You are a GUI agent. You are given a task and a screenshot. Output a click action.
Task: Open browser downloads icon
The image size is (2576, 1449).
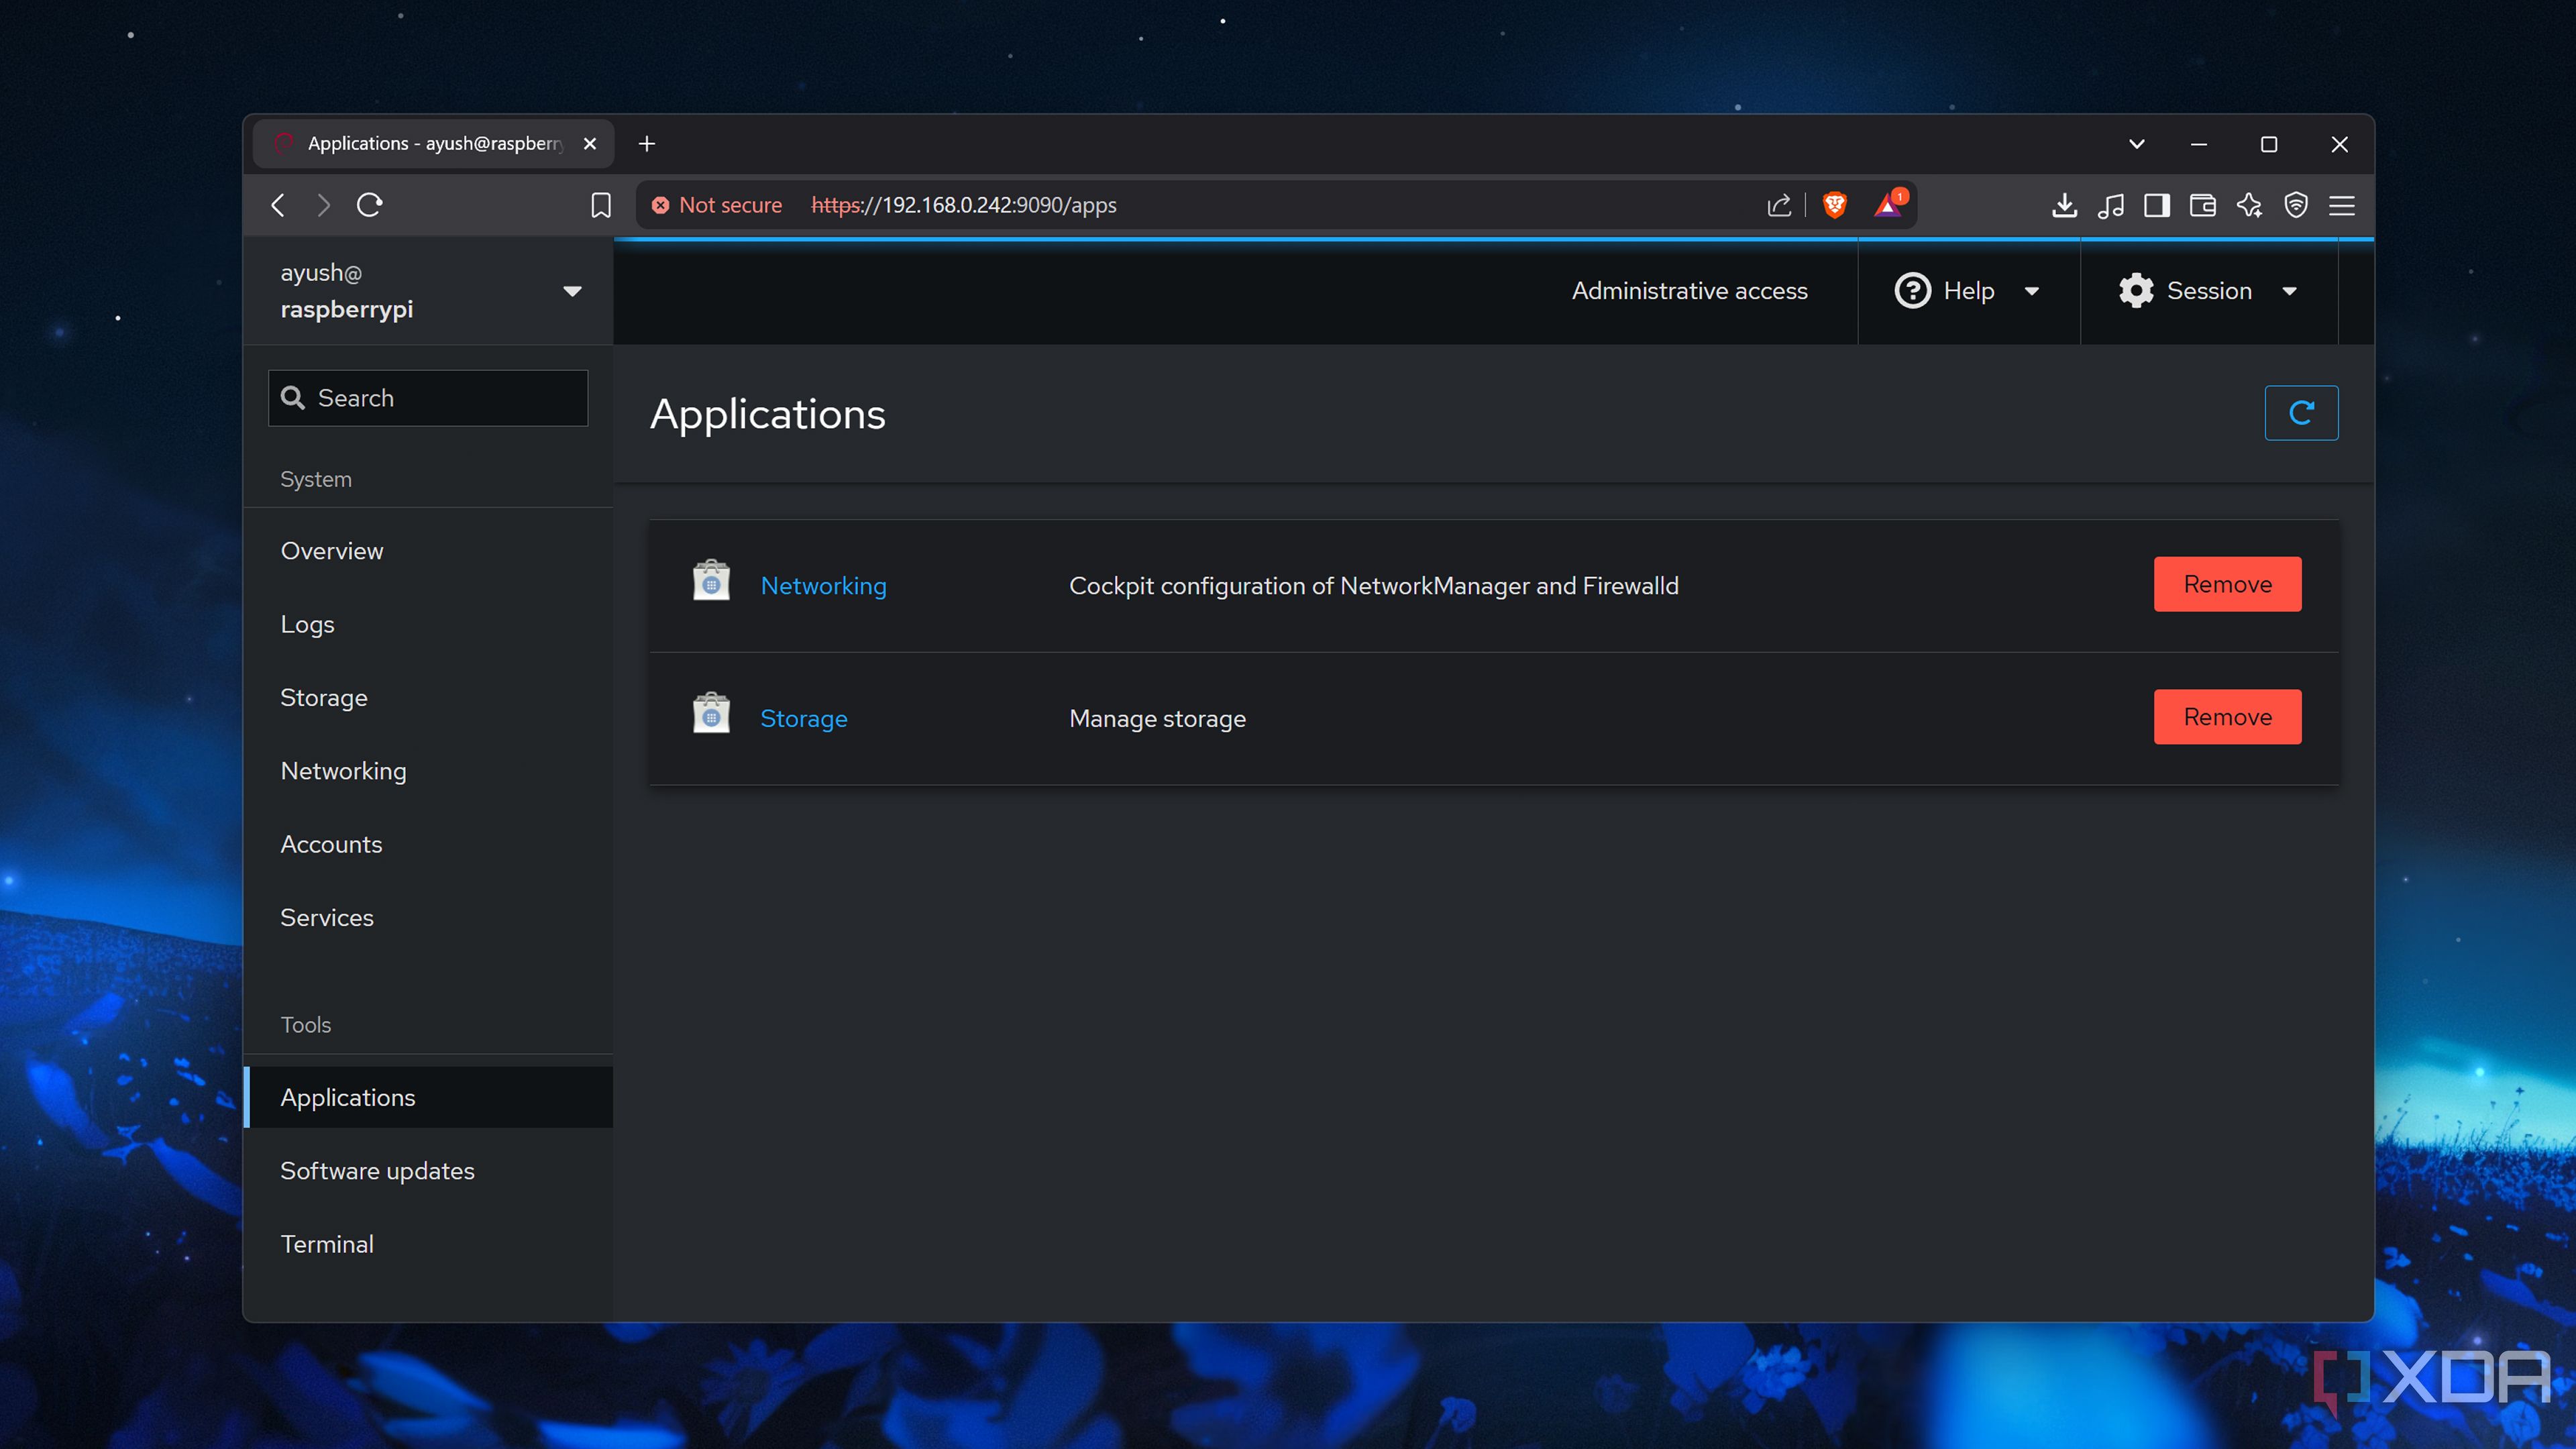(2064, 205)
